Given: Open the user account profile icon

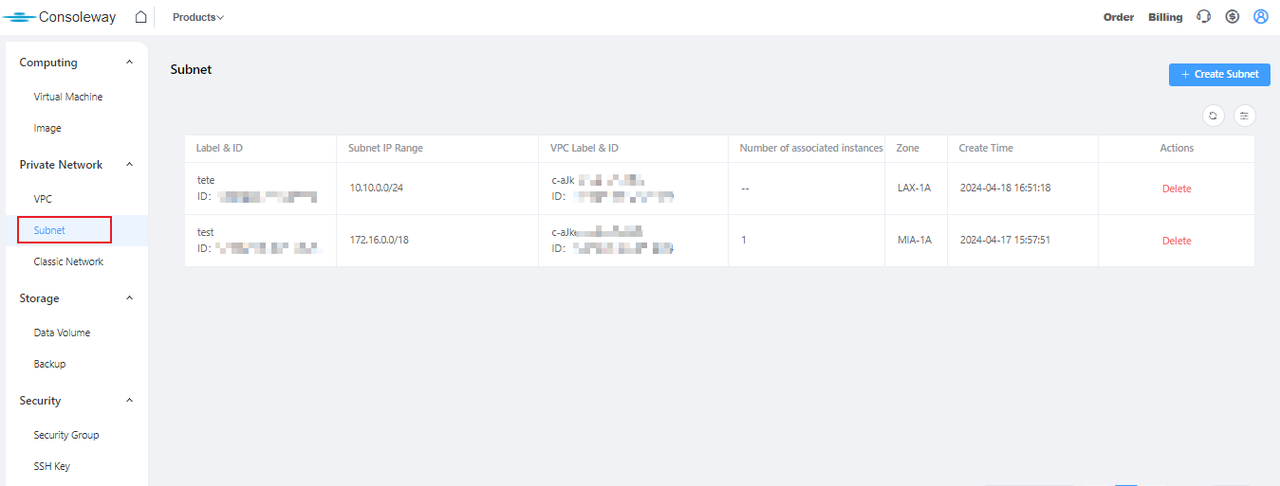Looking at the screenshot, I should pyautogui.click(x=1261, y=17).
